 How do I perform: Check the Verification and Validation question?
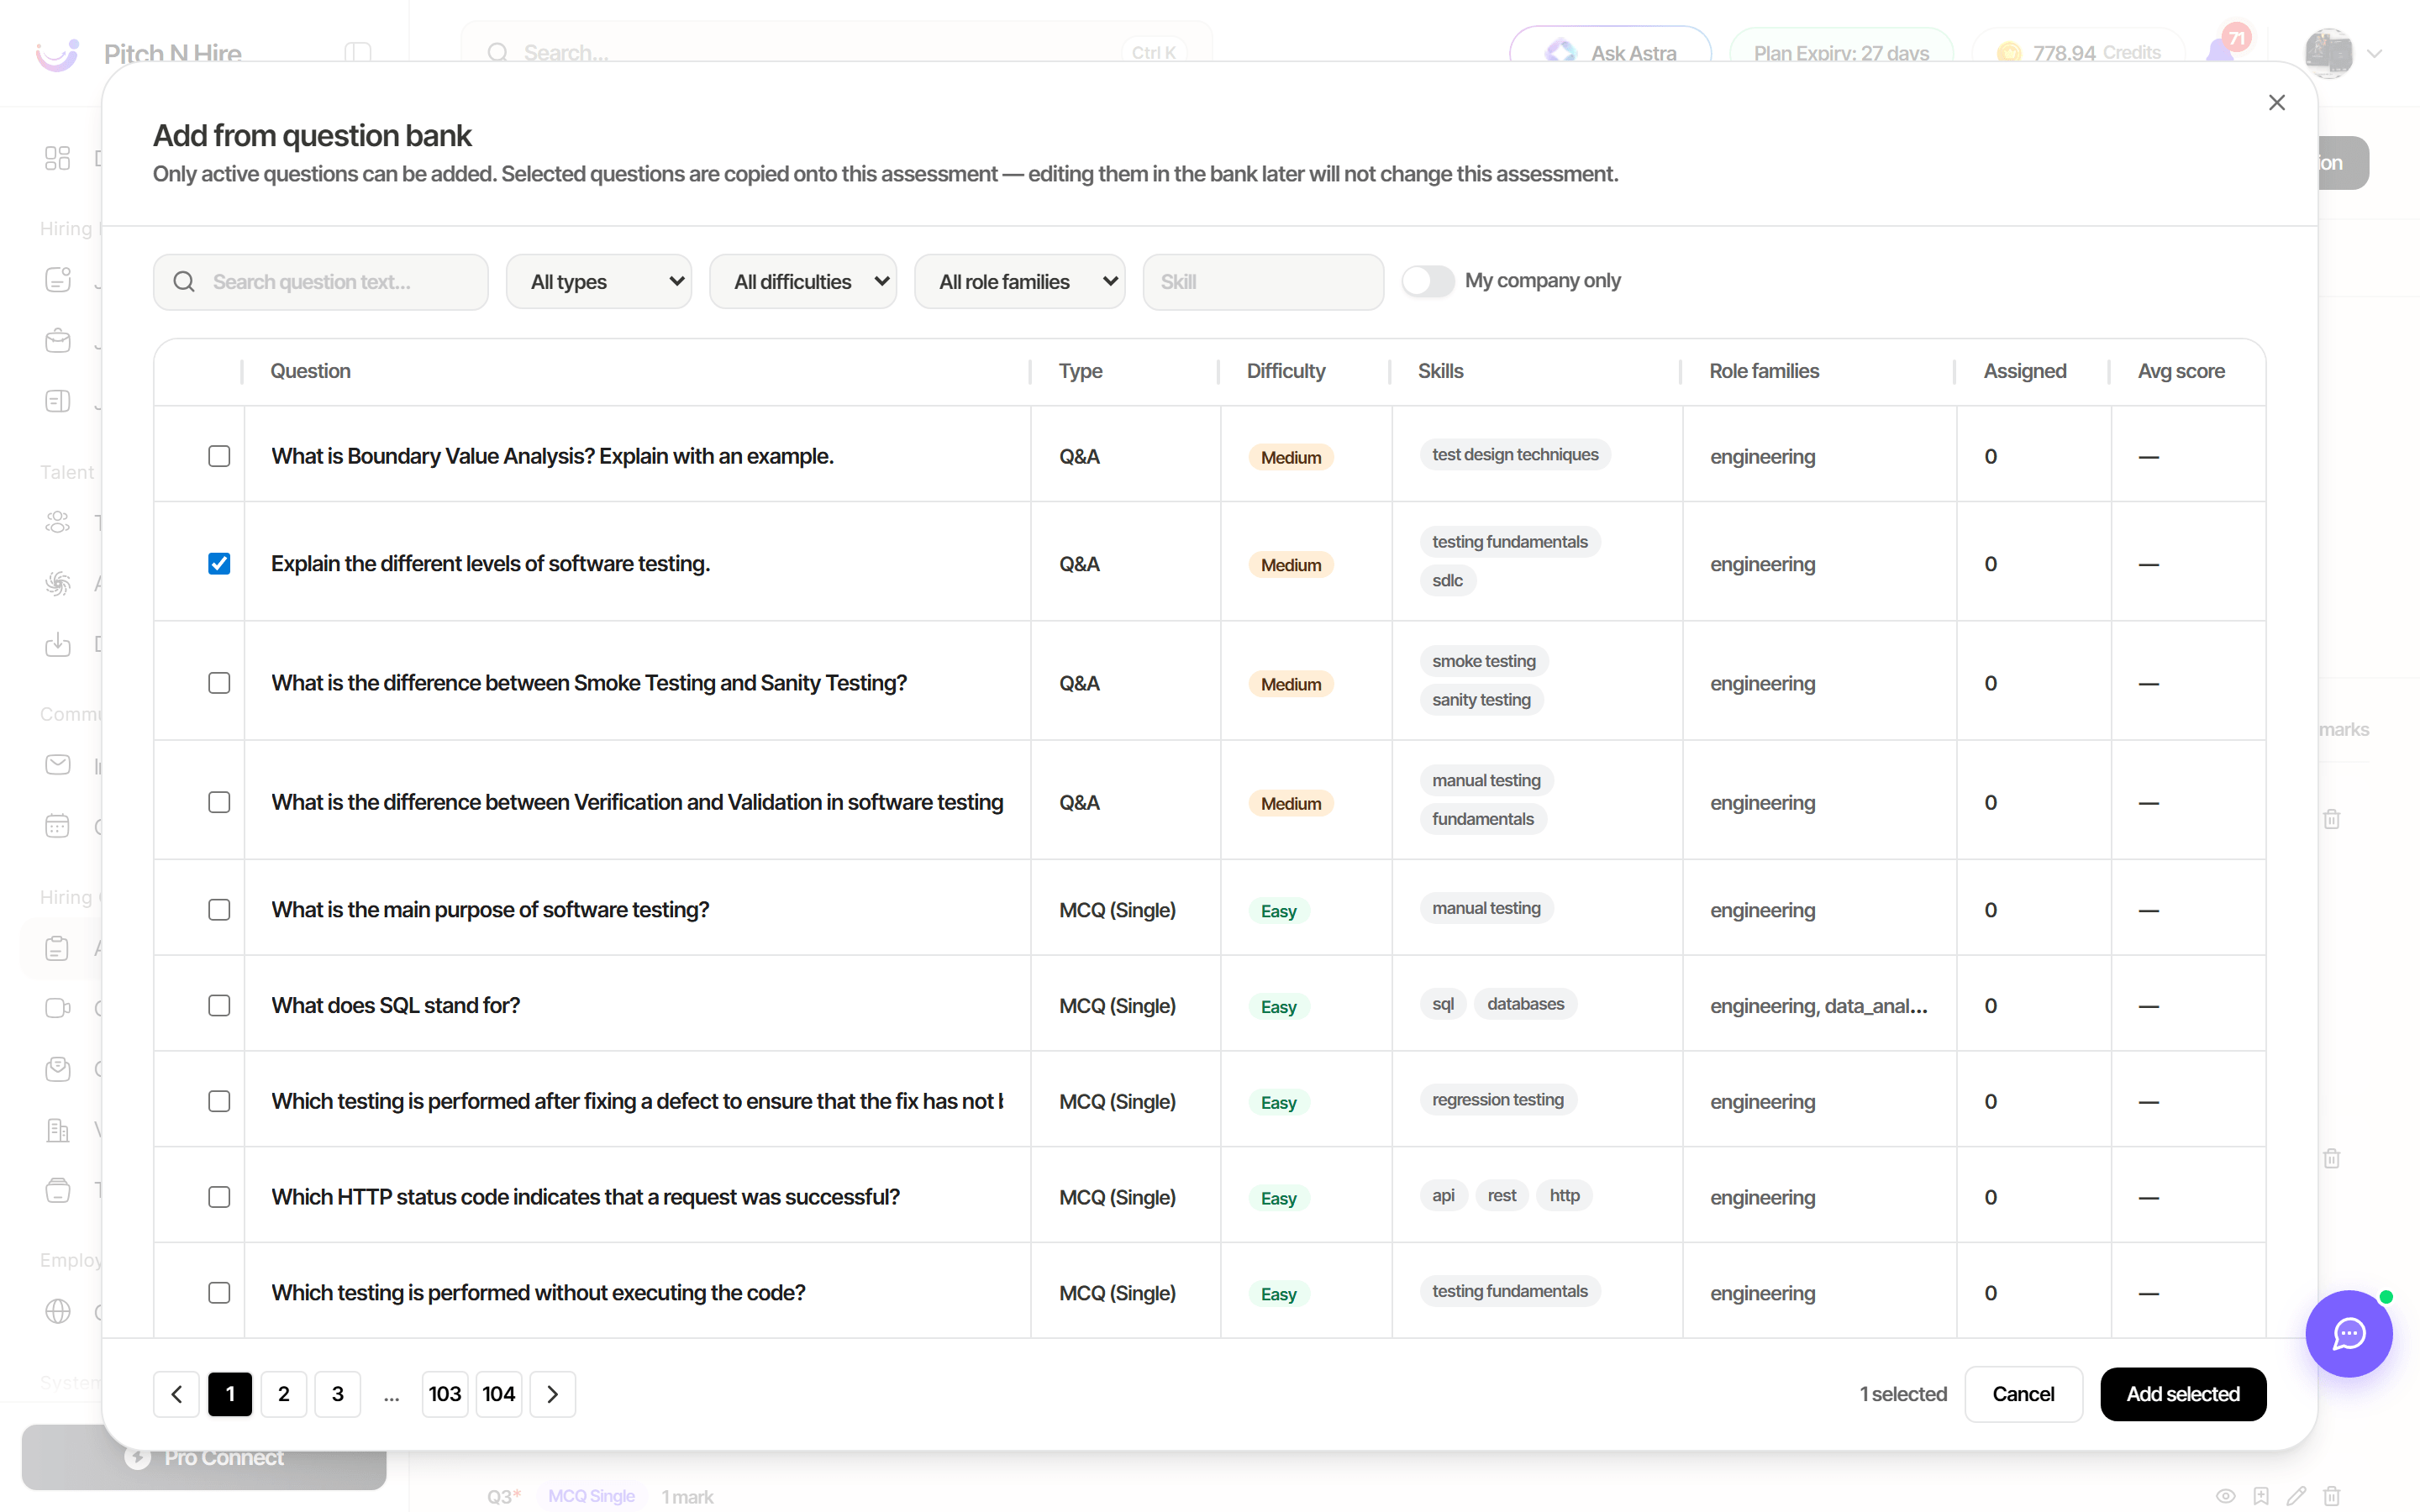click(x=219, y=802)
